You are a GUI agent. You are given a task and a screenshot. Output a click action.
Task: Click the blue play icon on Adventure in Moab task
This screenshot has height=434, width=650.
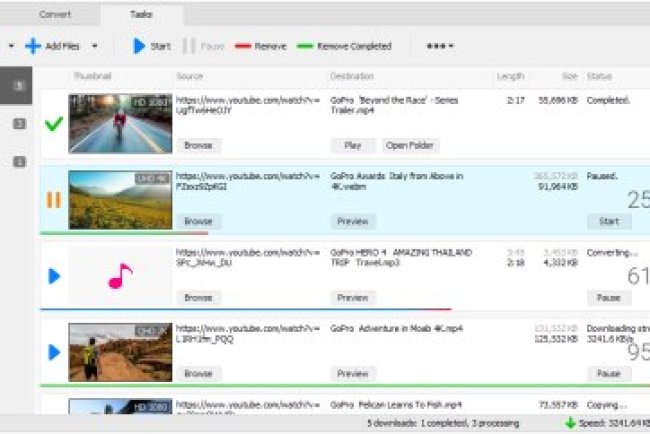coord(54,352)
